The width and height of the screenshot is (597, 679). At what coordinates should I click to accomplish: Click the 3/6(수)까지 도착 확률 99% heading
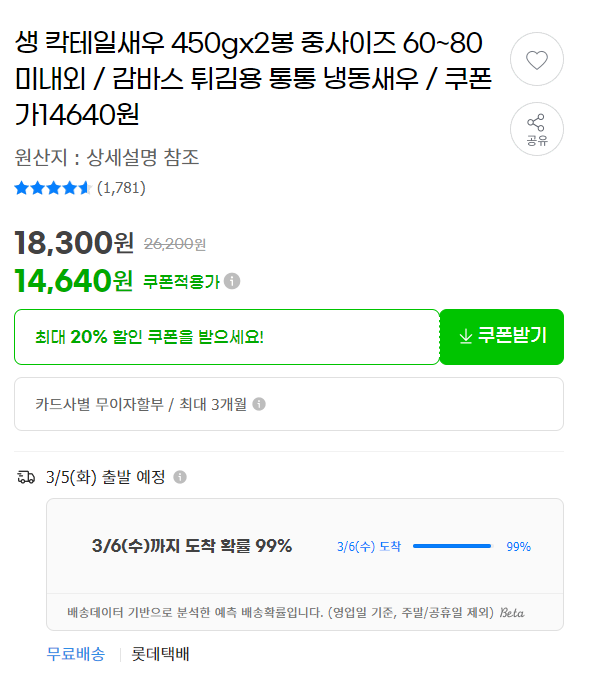(x=192, y=546)
